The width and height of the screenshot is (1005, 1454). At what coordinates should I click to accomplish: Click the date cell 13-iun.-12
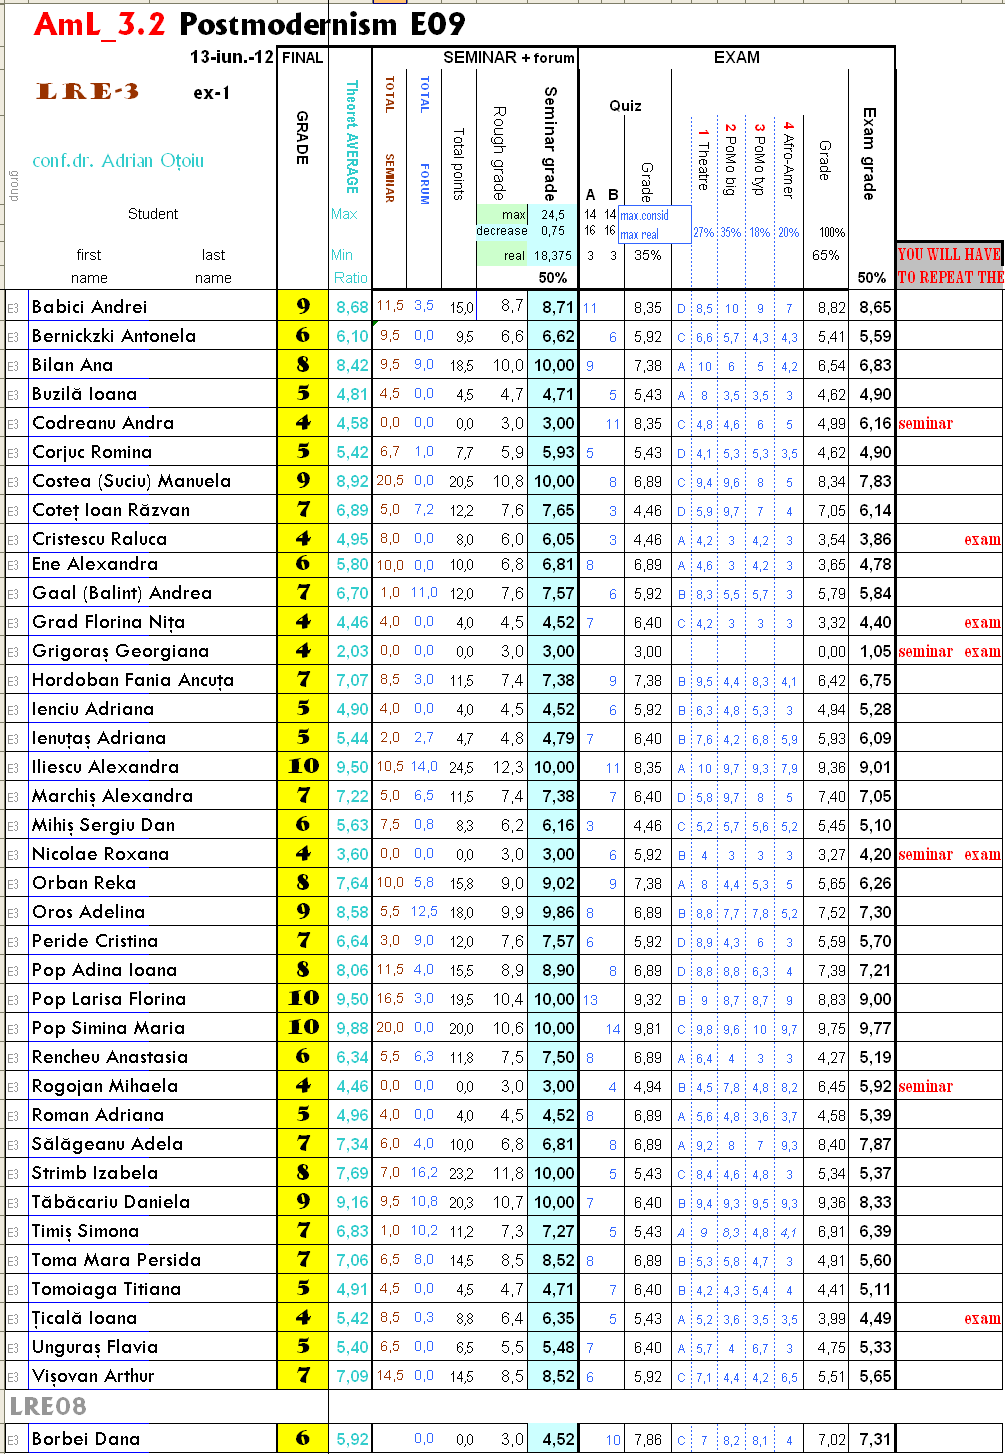231,58
